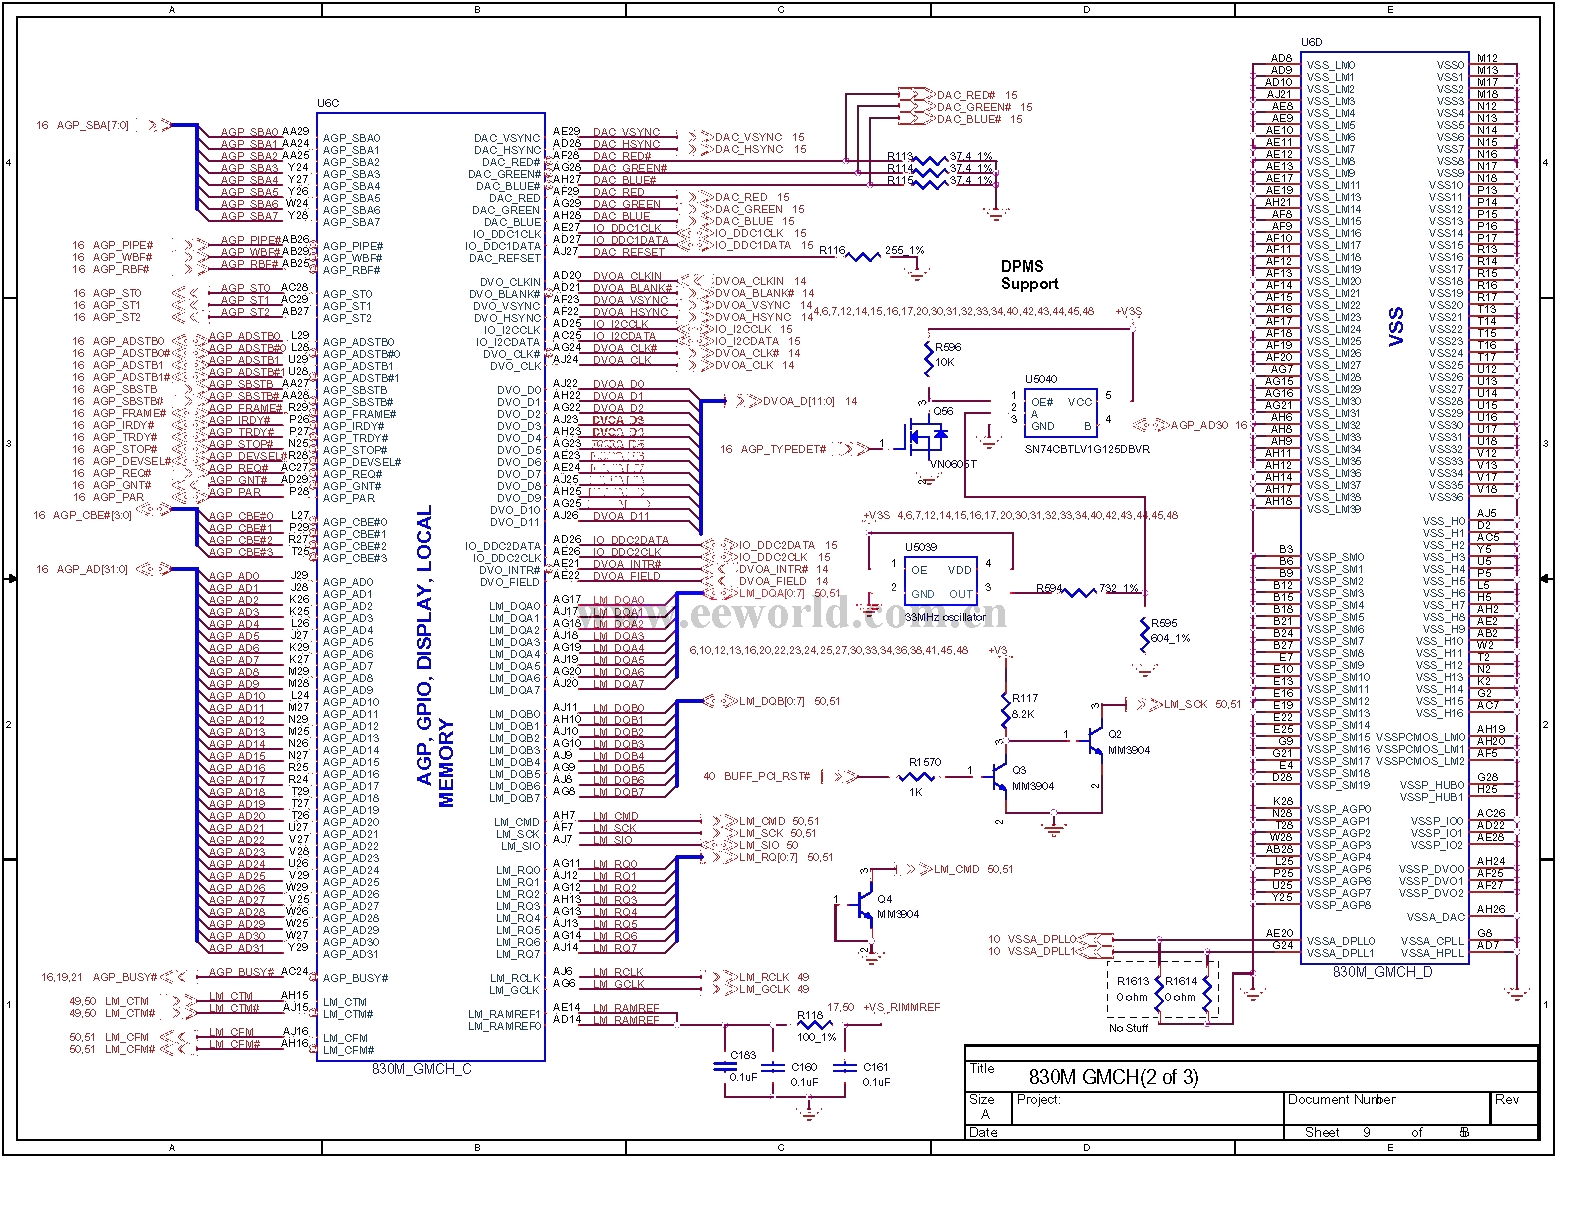Select the Project: field in title block
Viewport: 1584px width, 1223px height.
point(1148,1107)
